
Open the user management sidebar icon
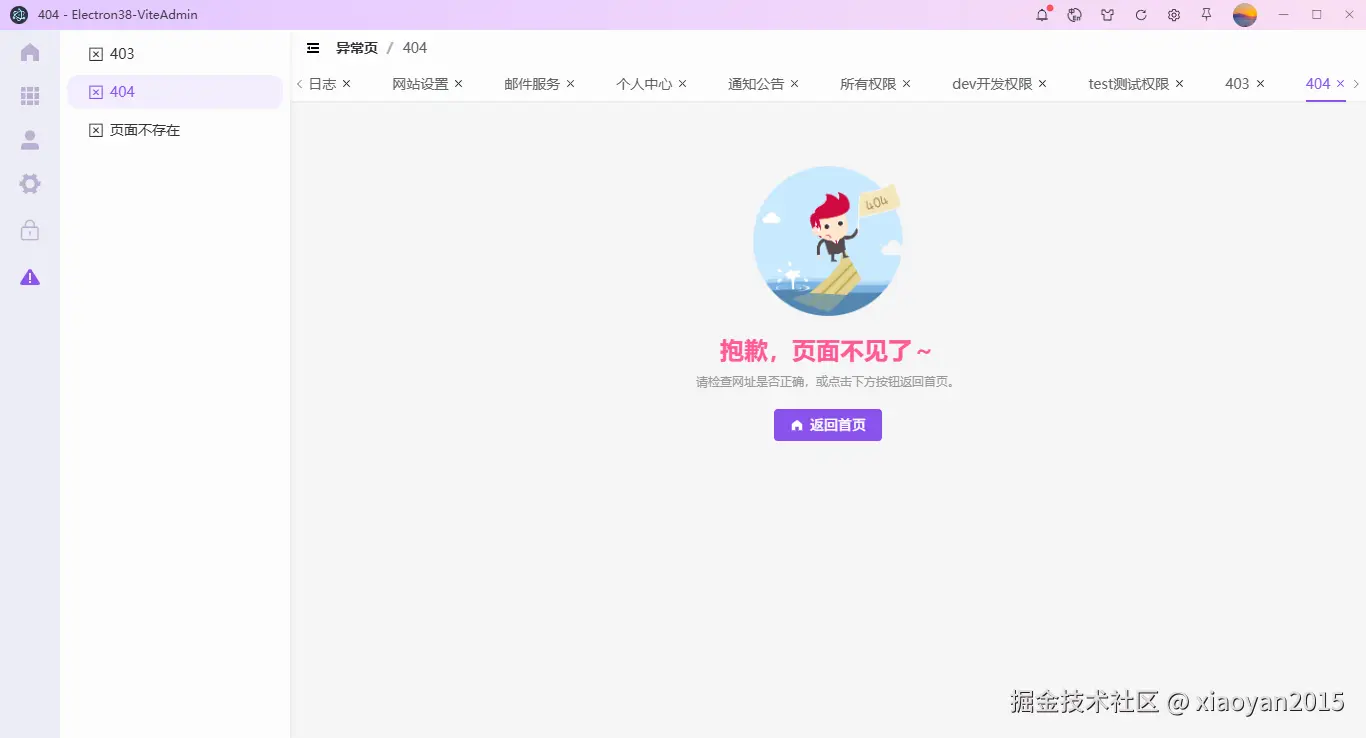click(x=29, y=139)
